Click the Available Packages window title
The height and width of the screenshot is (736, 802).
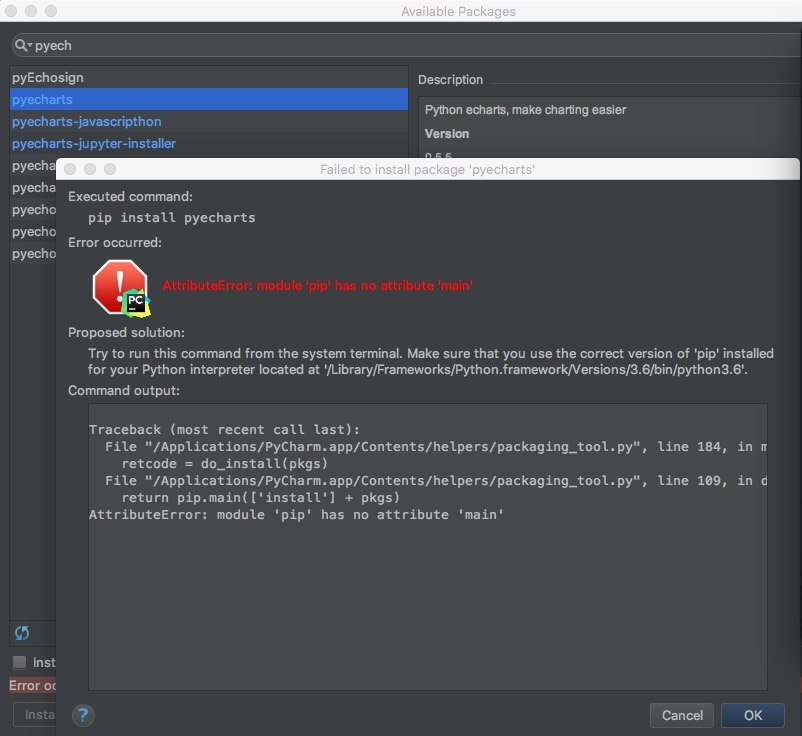[458, 11]
